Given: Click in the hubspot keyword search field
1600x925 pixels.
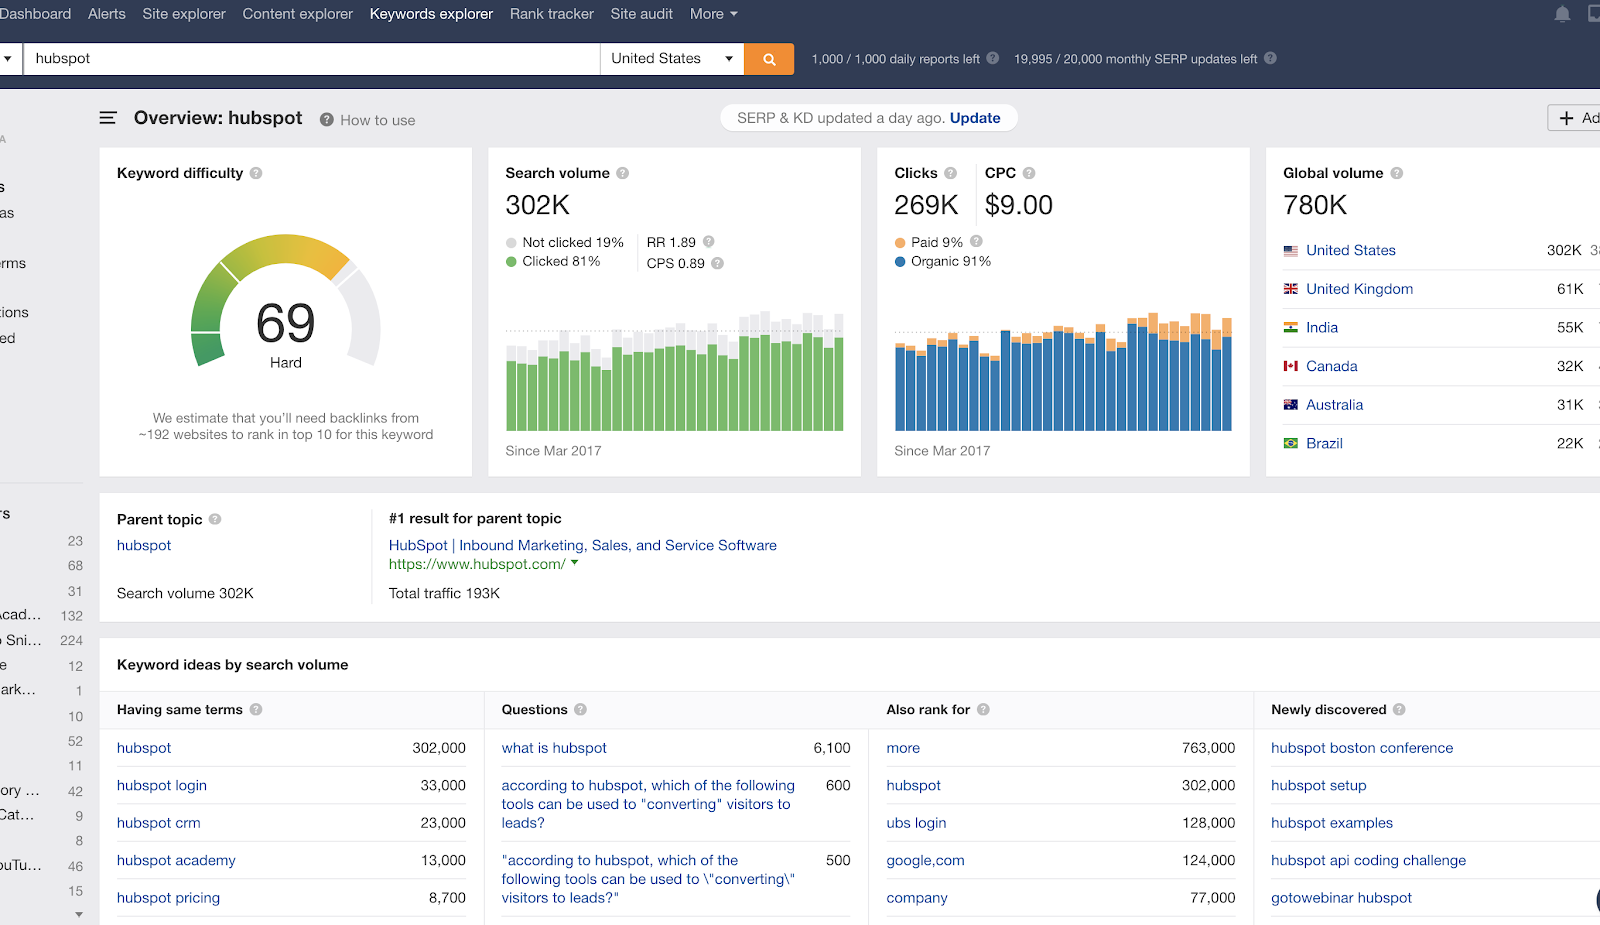Looking at the screenshot, I should click(x=310, y=59).
